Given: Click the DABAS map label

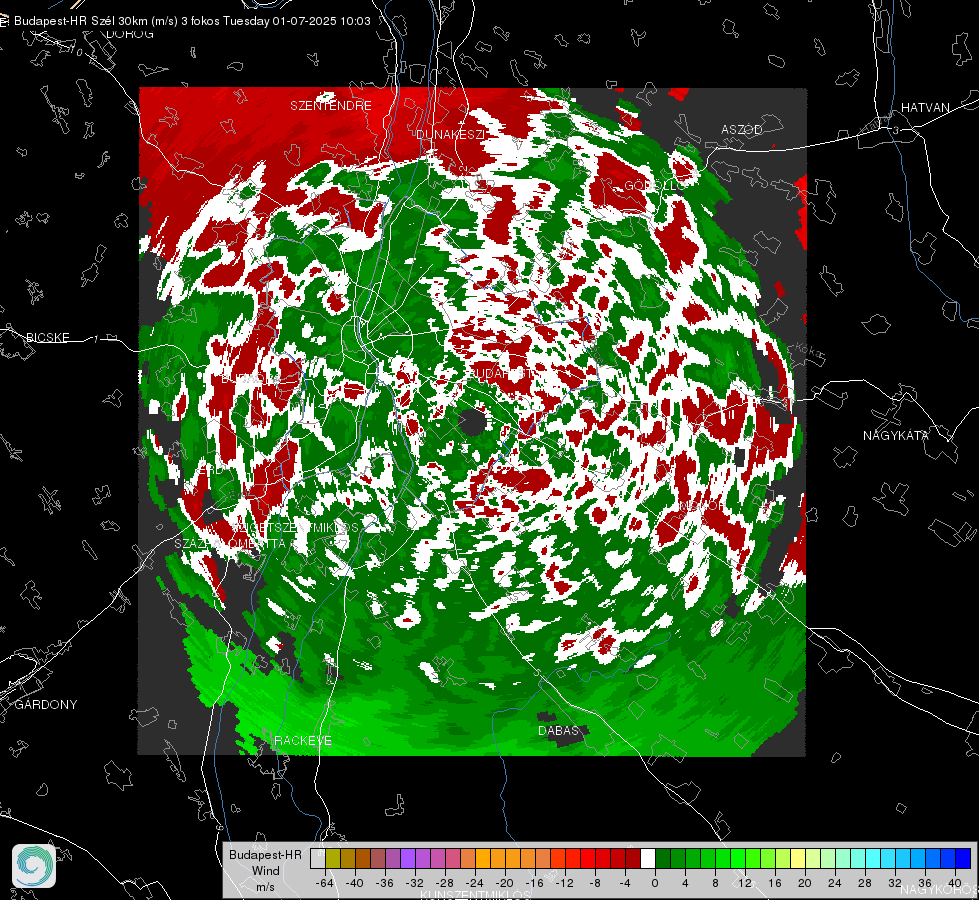Looking at the screenshot, I should (558, 730).
